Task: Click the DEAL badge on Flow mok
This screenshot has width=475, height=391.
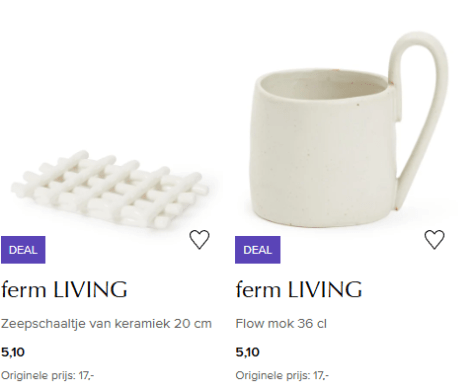Action: coord(257,250)
